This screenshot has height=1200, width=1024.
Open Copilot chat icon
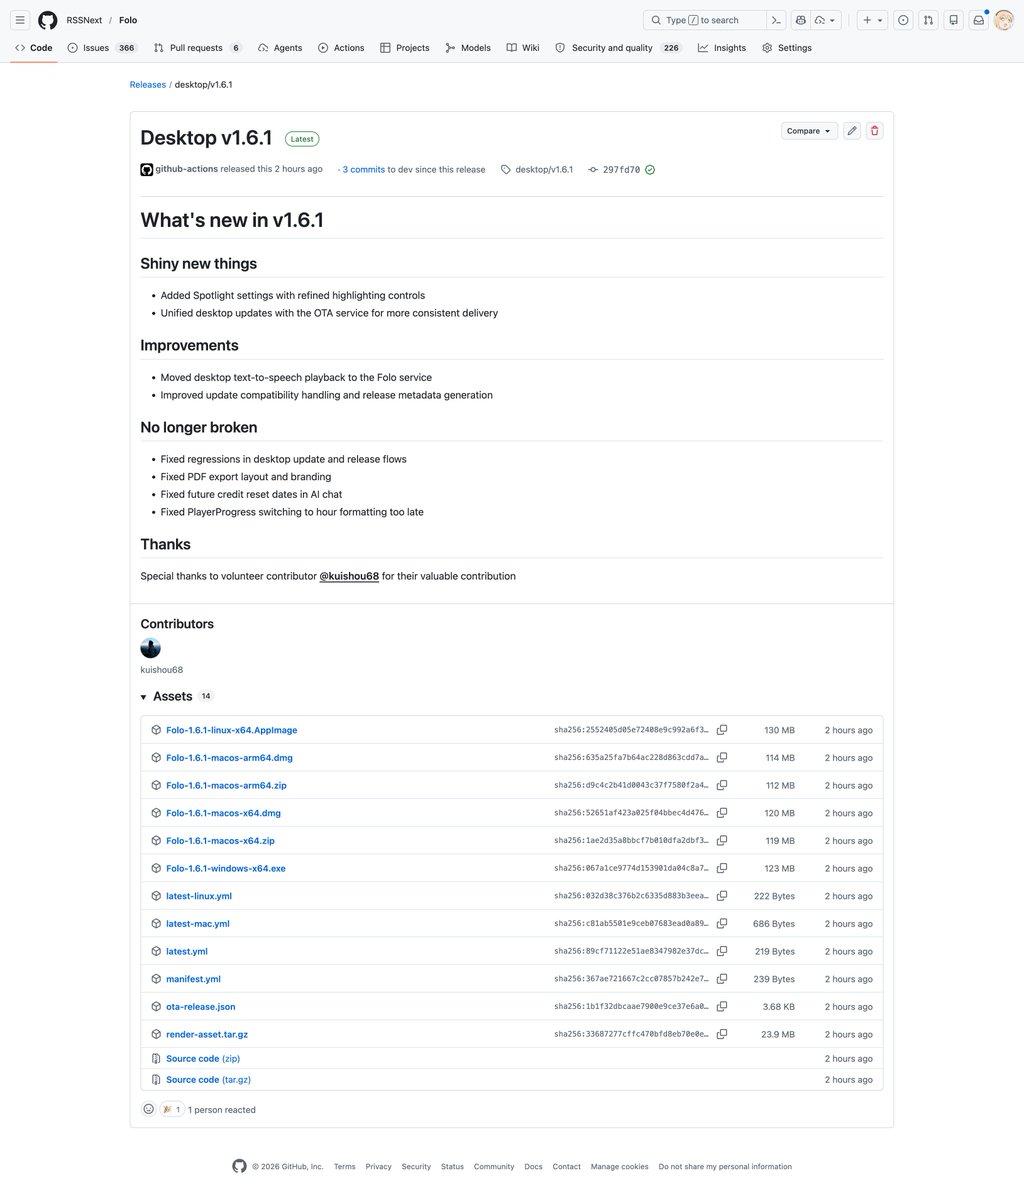(800, 20)
